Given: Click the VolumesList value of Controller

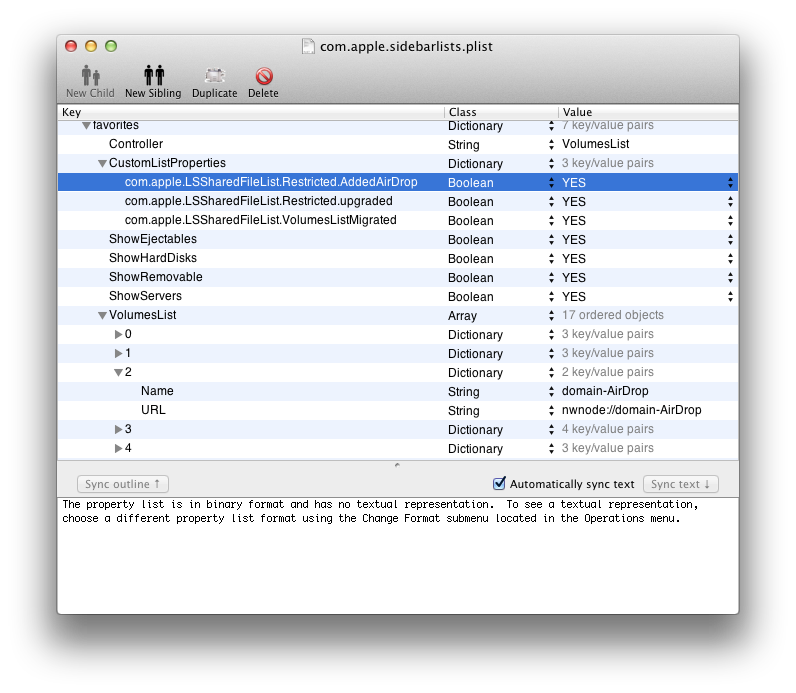Looking at the screenshot, I should [595, 144].
